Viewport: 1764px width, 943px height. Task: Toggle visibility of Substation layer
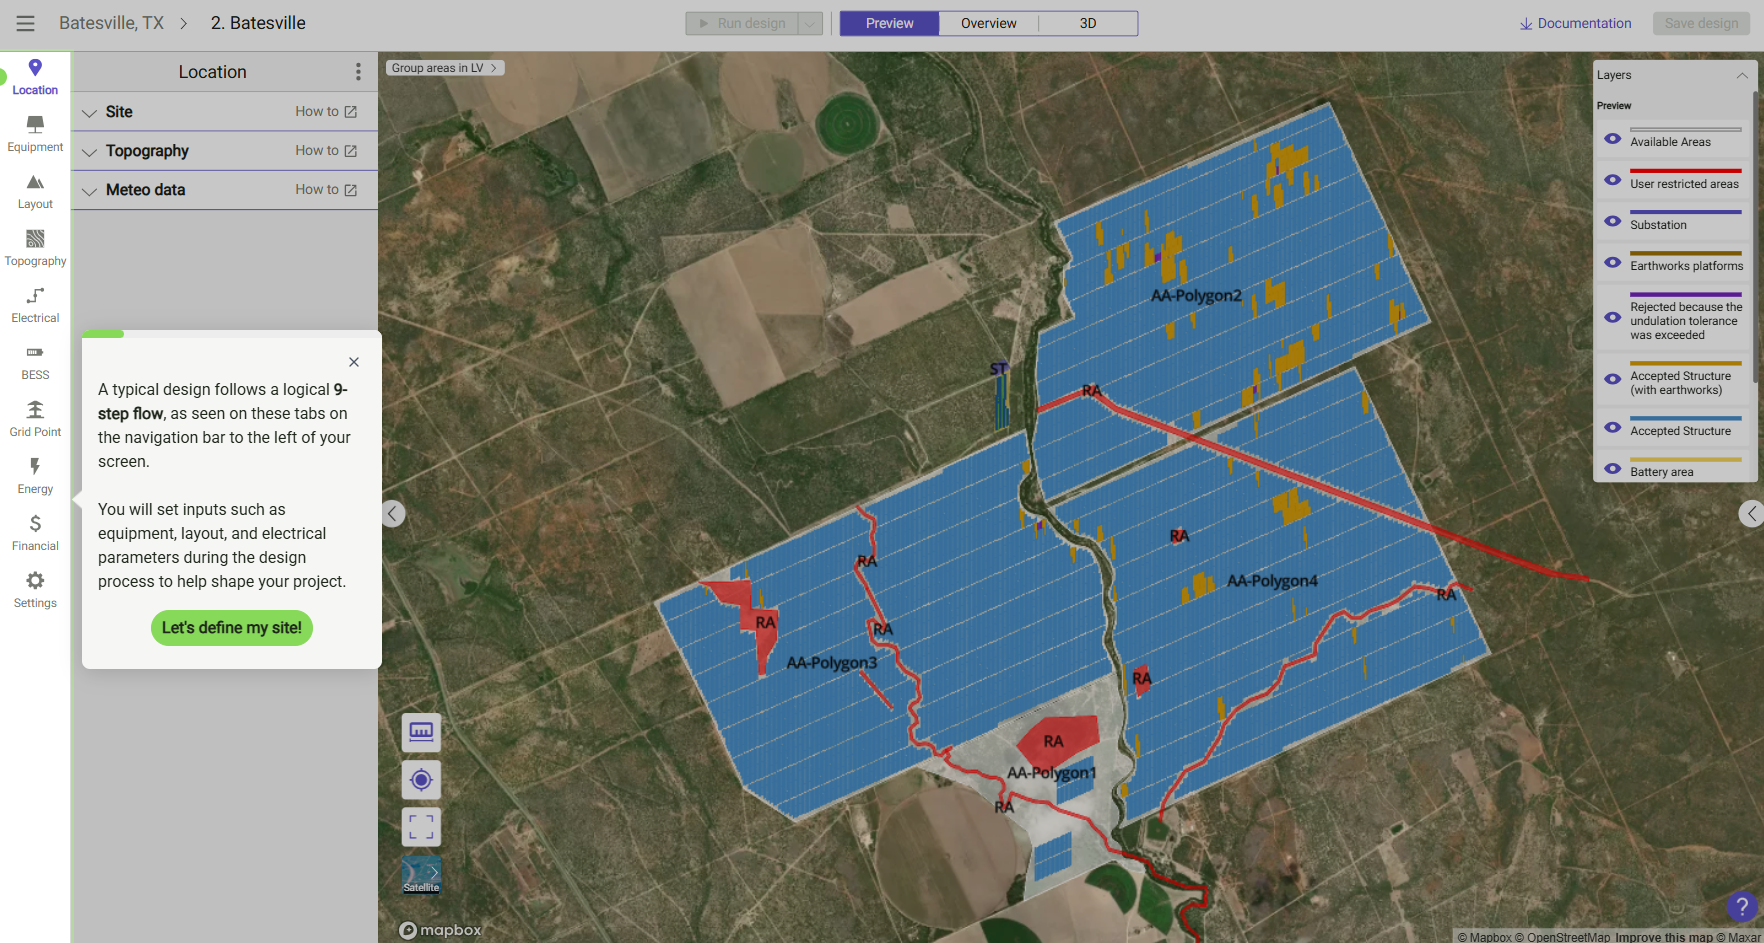(1612, 221)
